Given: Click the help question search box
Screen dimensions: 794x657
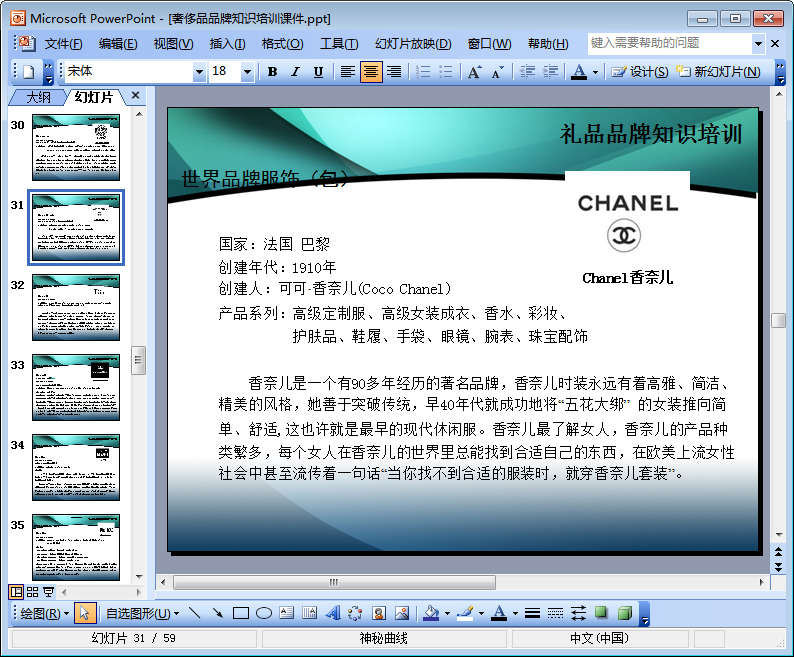Looking at the screenshot, I should click(669, 44).
